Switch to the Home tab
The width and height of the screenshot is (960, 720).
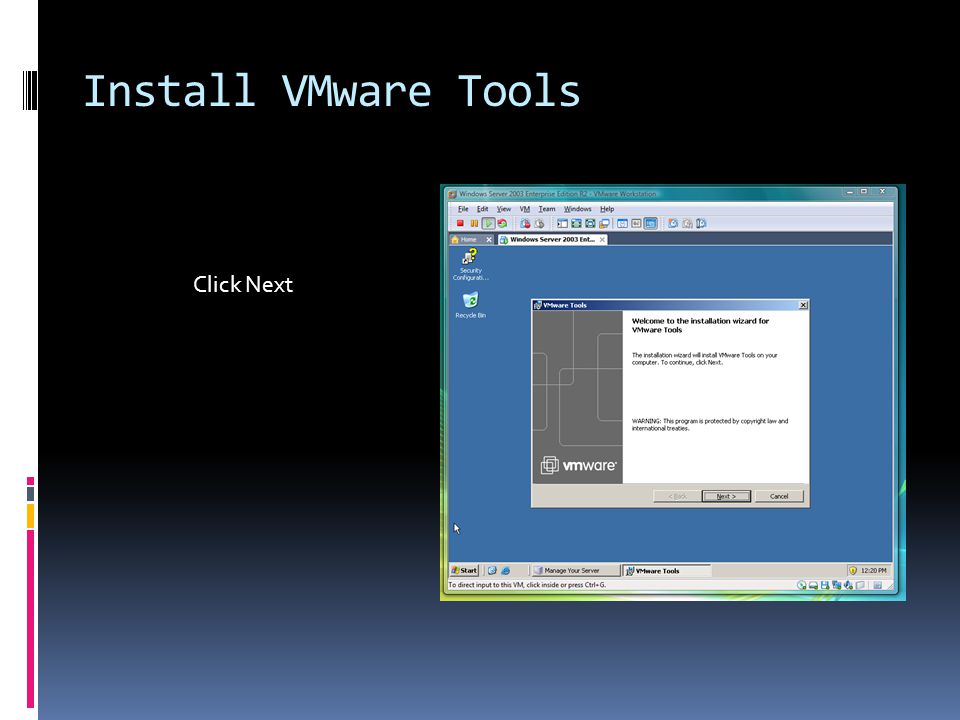468,239
